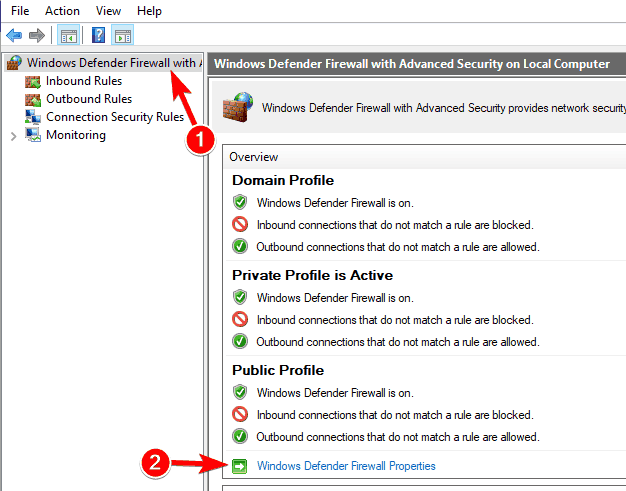Click the Monitoring node monitor icon
The height and width of the screenshot is (491, 626).
pos(33,135)
